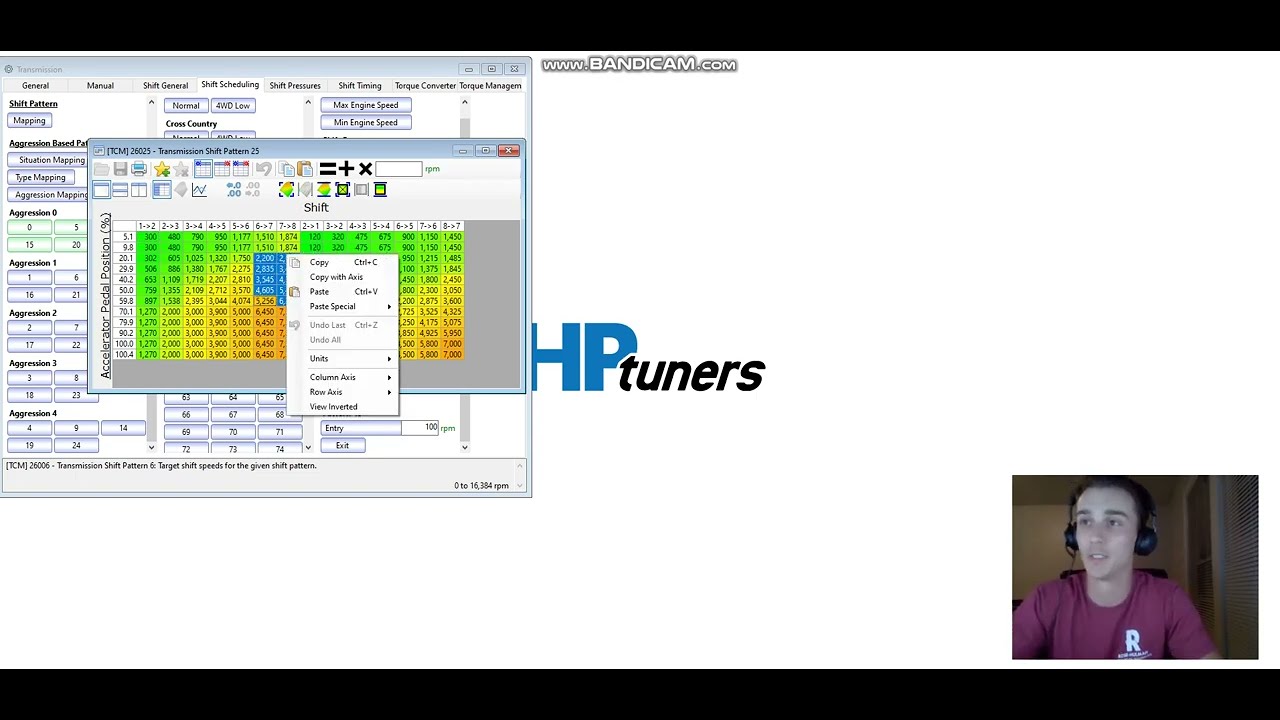Switch to the Shift Timing tab

pyautogui.click(x=360, y=86)
